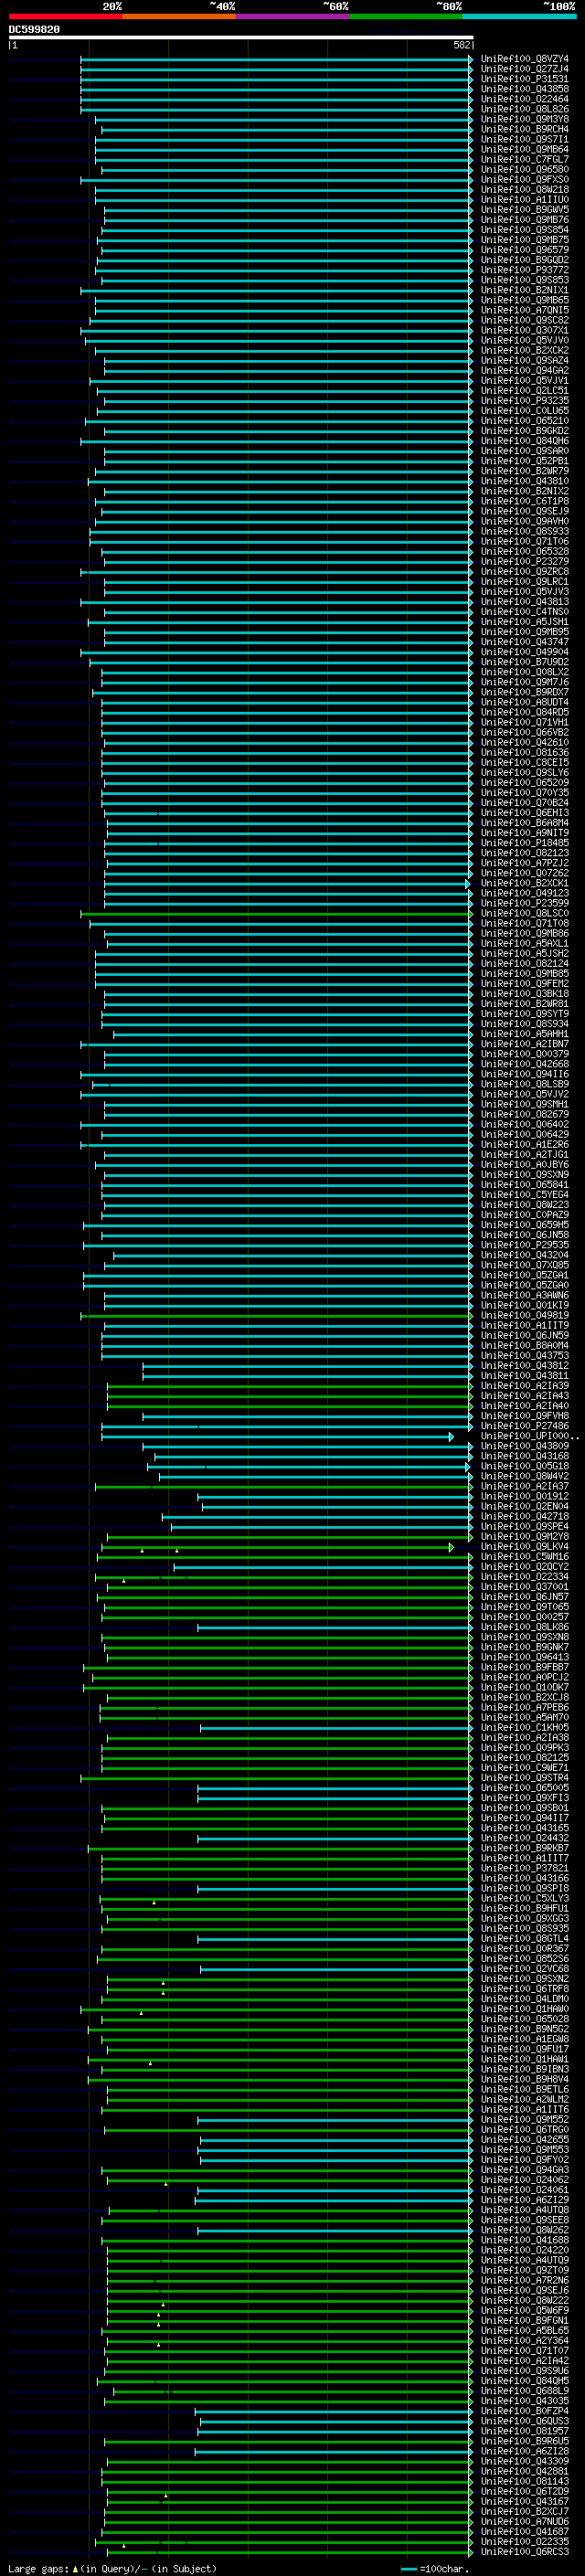The image size is (585, 2576).
Task: Click the hit label UniRef100_Q43309
Action: pyautogui.click(x=524, y=2461)
